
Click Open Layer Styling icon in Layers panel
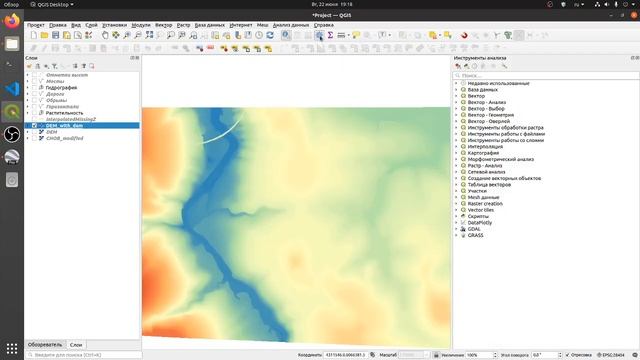click(29, 66)
